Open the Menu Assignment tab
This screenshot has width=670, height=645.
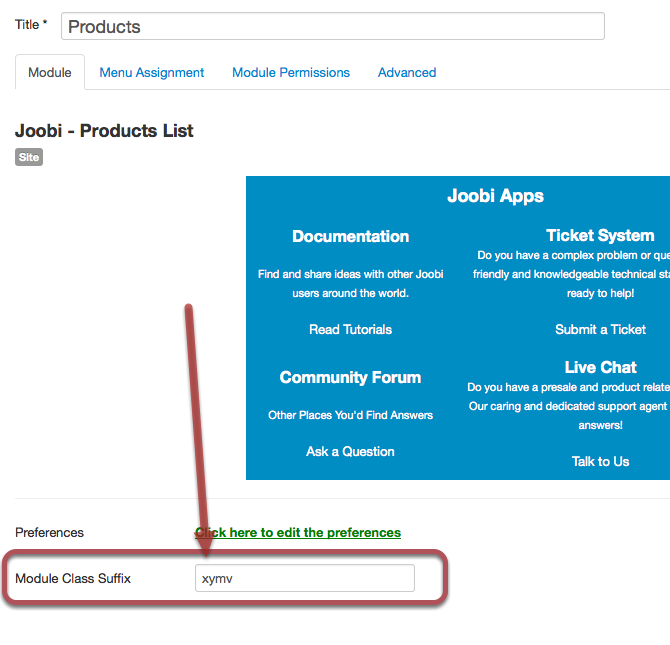152,72
